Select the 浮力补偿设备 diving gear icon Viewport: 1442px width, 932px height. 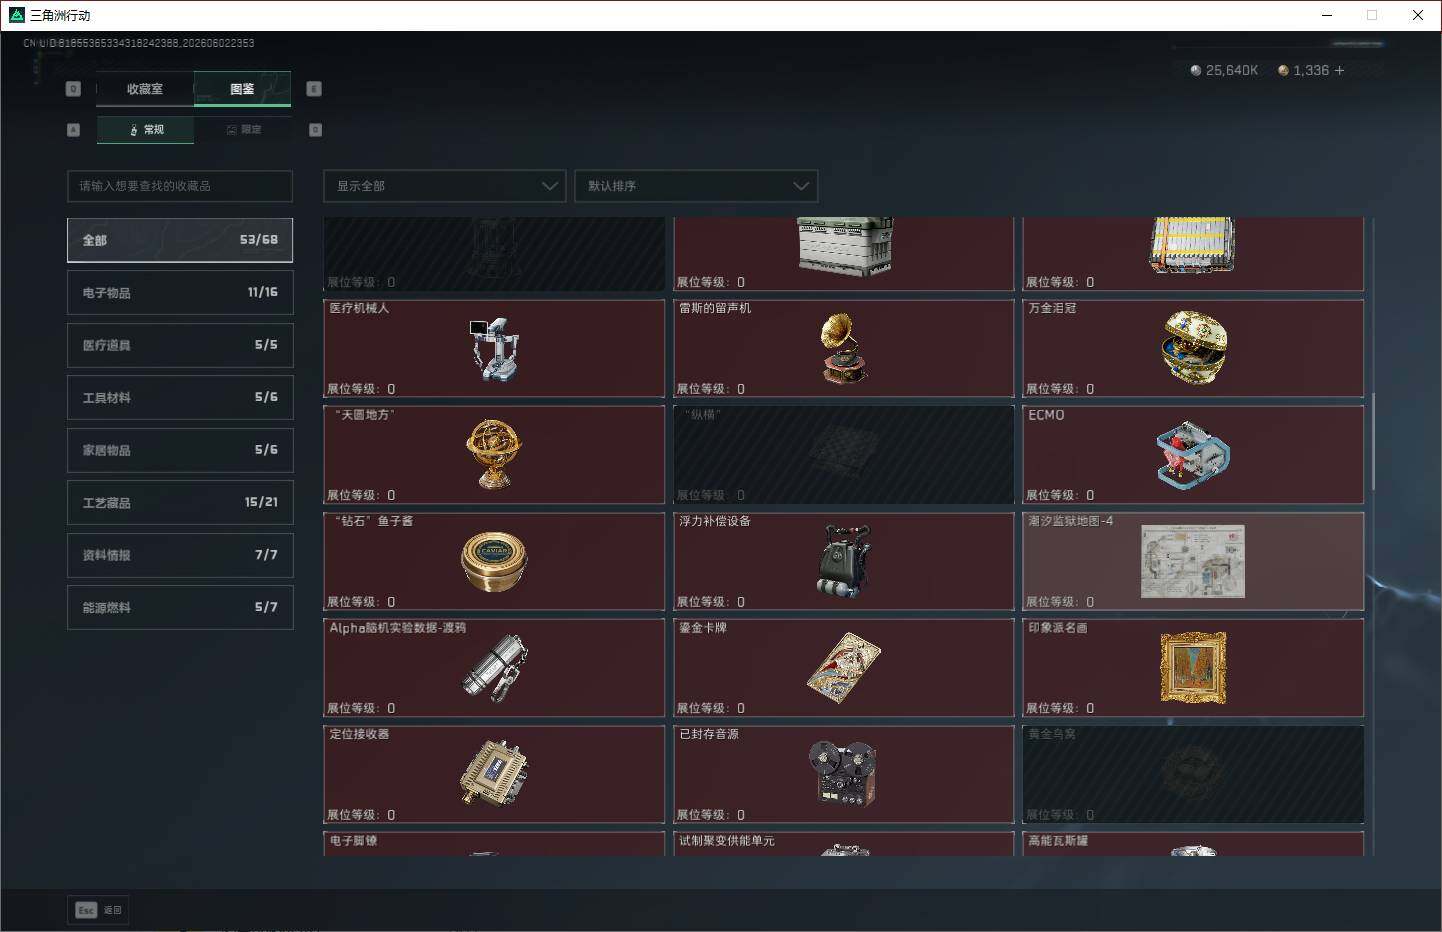pos(843,560)
